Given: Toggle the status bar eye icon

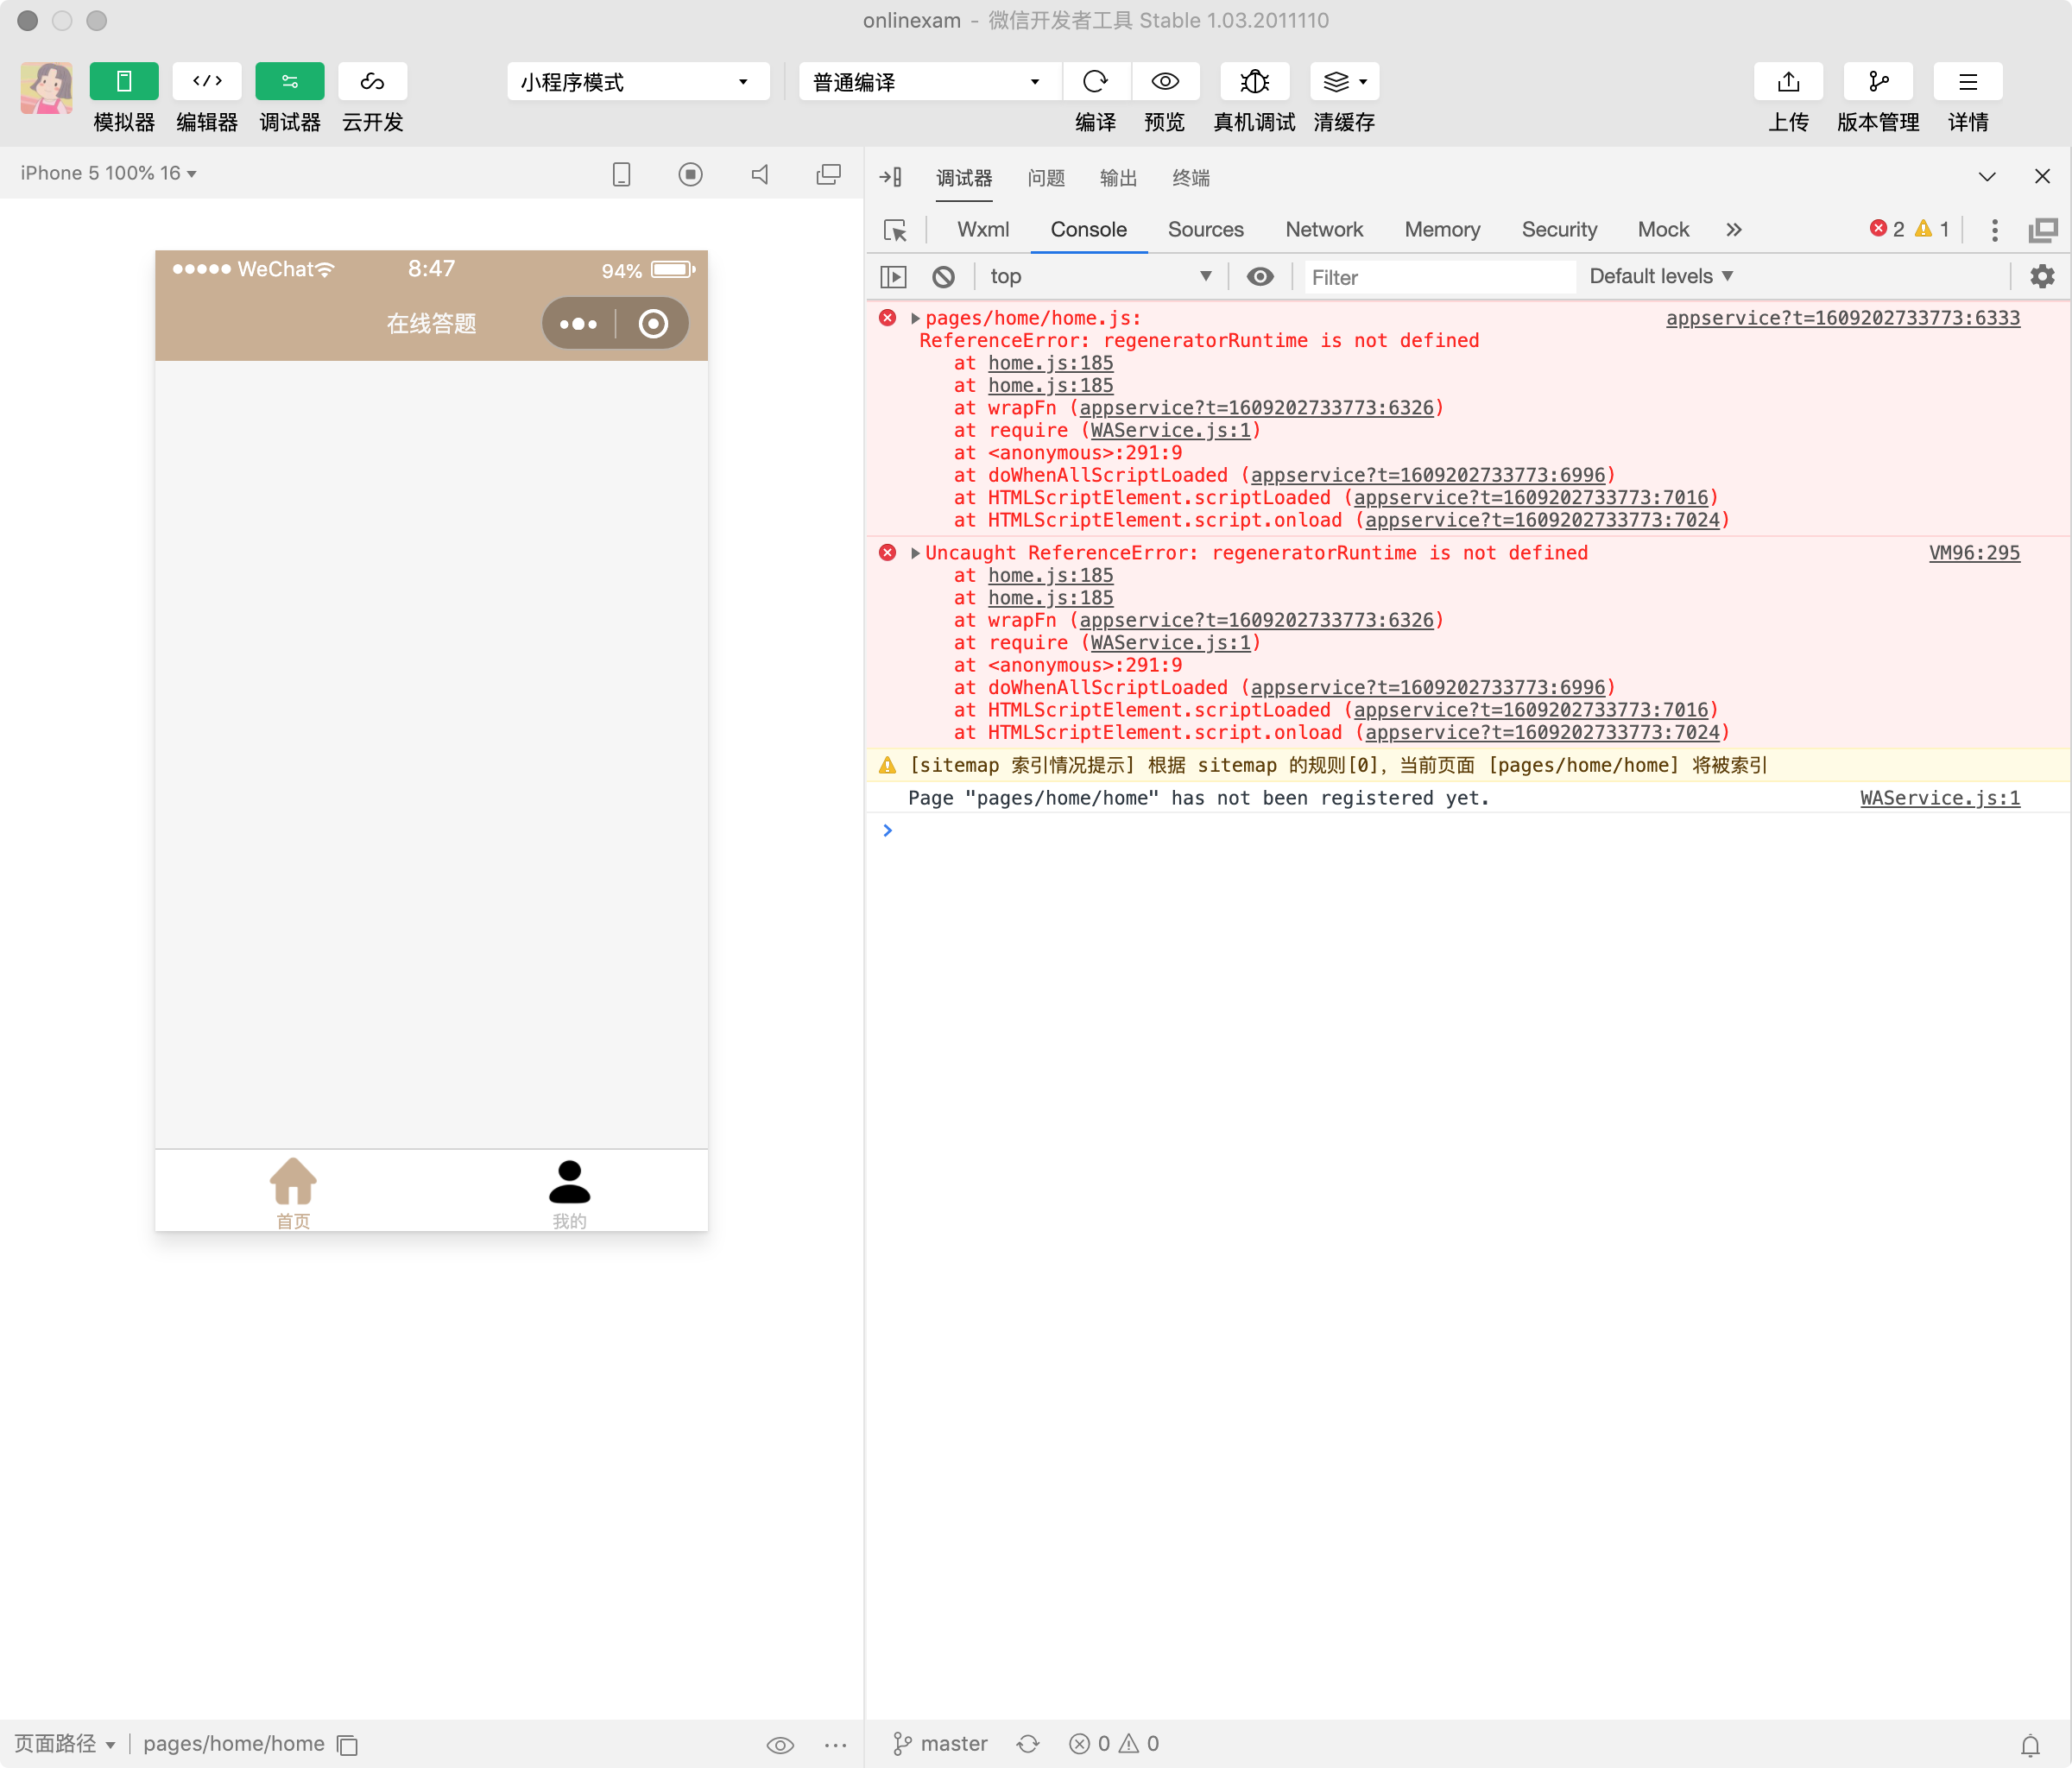Looking at the screenshot, I should (780, 1745).
